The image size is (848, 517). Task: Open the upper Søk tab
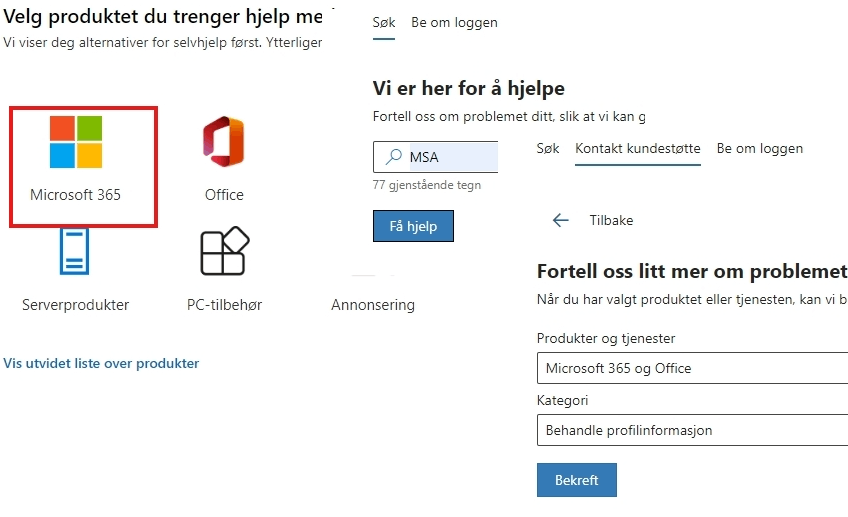pyautogui.click(x=384, y=23)
